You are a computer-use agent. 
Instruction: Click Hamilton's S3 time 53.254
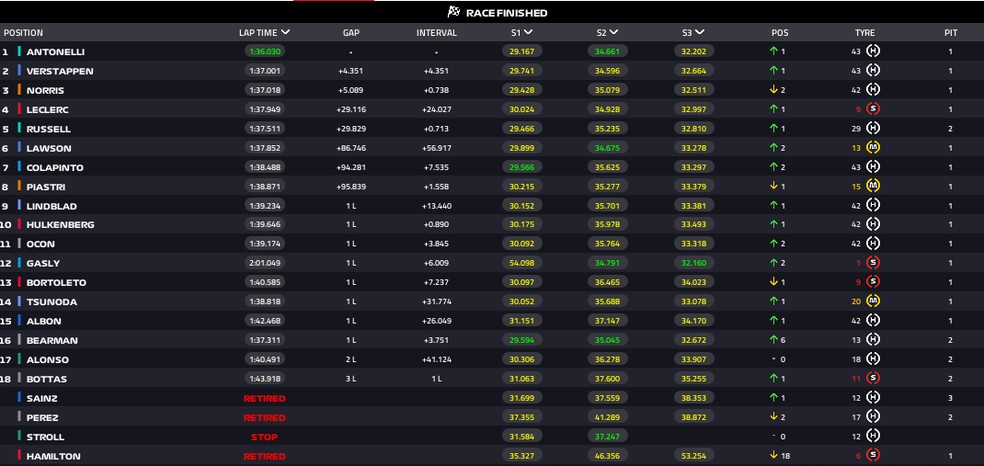pyautogui.click(x=693, y=455)
